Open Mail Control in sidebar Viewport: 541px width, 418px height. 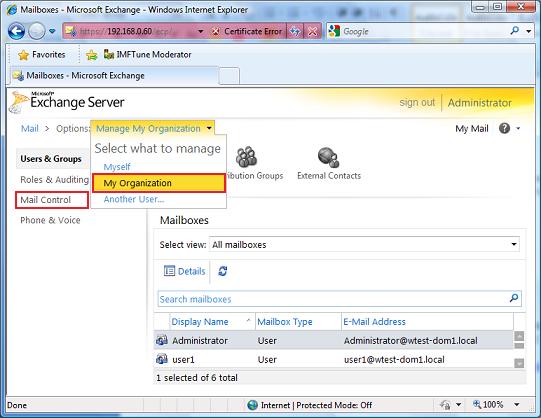coord(52,200)
